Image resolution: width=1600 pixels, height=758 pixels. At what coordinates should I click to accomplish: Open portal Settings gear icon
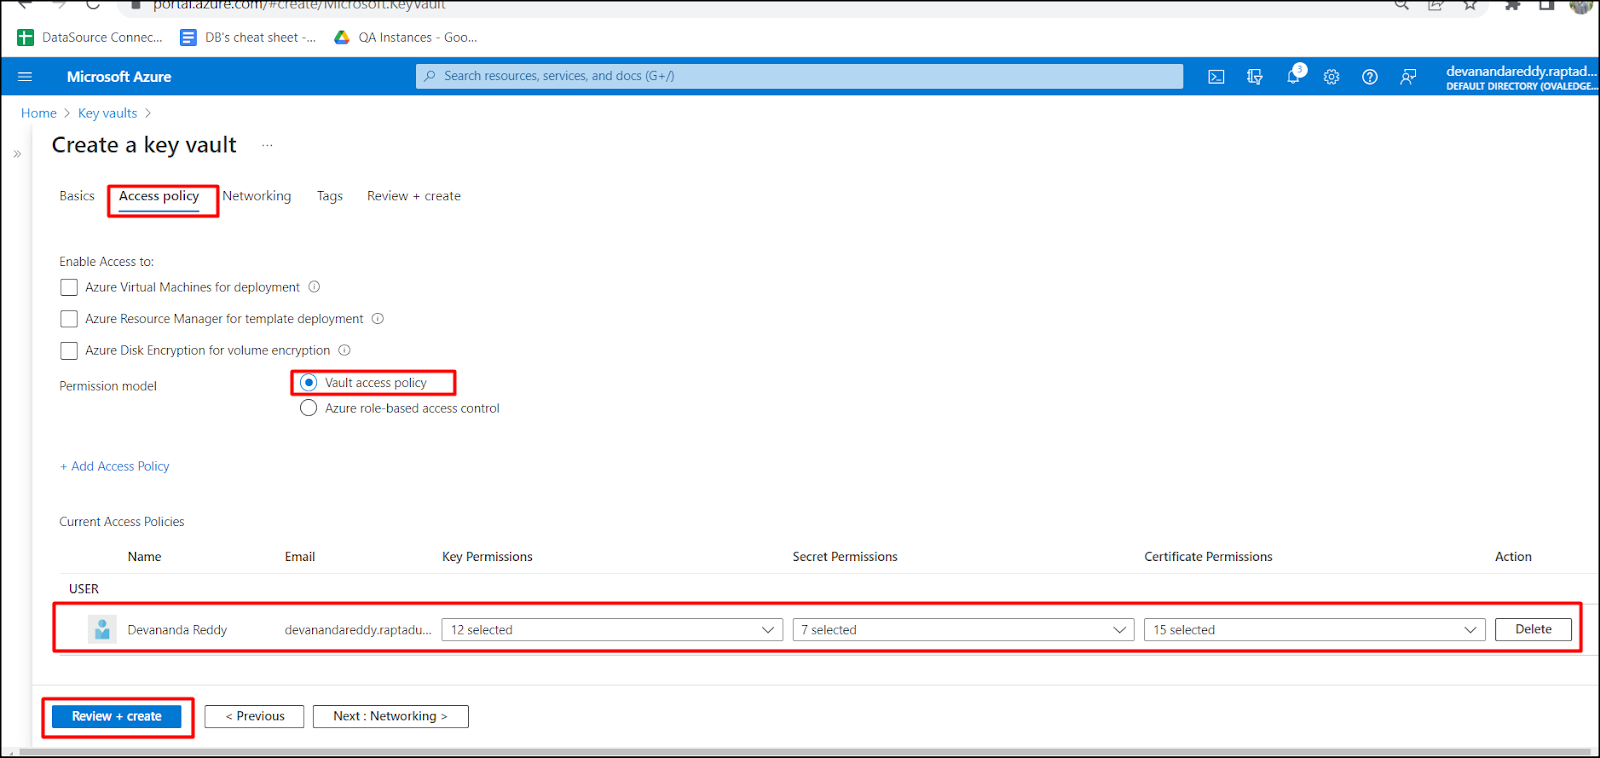[1331, 77]
